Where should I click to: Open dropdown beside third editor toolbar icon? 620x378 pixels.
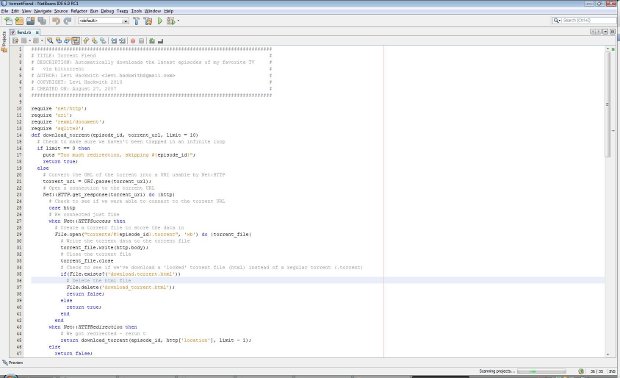(x=42, y=41)
